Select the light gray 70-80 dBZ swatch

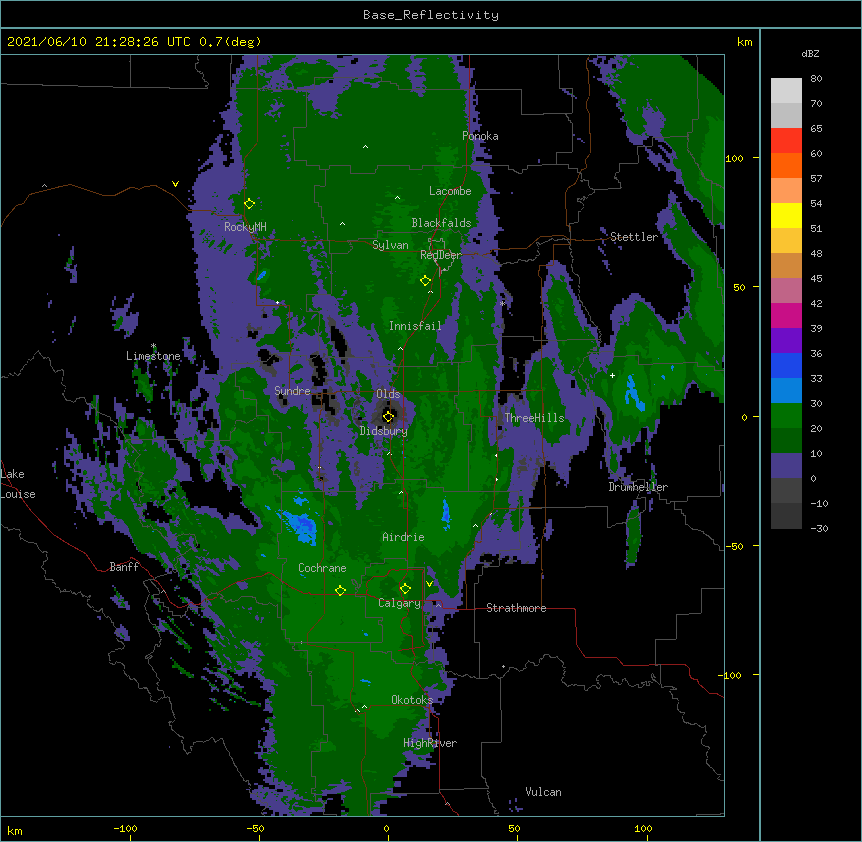click(786, 91)
